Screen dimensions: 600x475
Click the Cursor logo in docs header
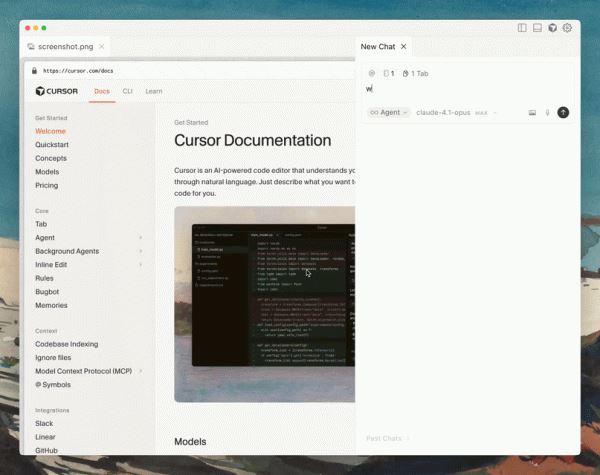pyautogui.click(x=56, y=91)
